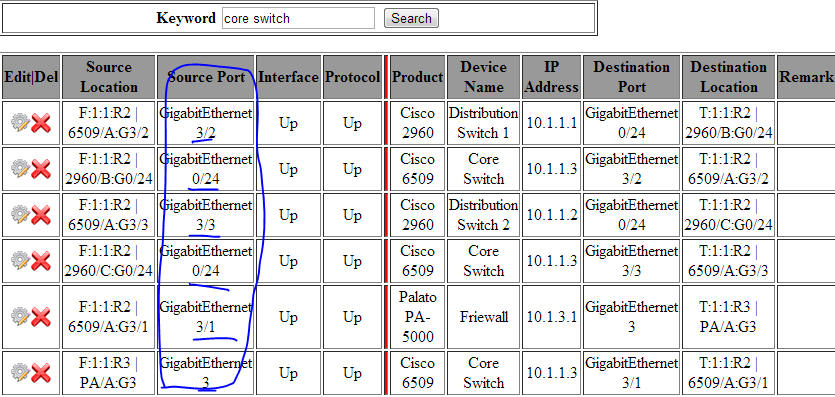Select destination location T:1:1:R2 2960/C:G0/24
The width and height of the screenshot is (835, 397).
(728, 215)
